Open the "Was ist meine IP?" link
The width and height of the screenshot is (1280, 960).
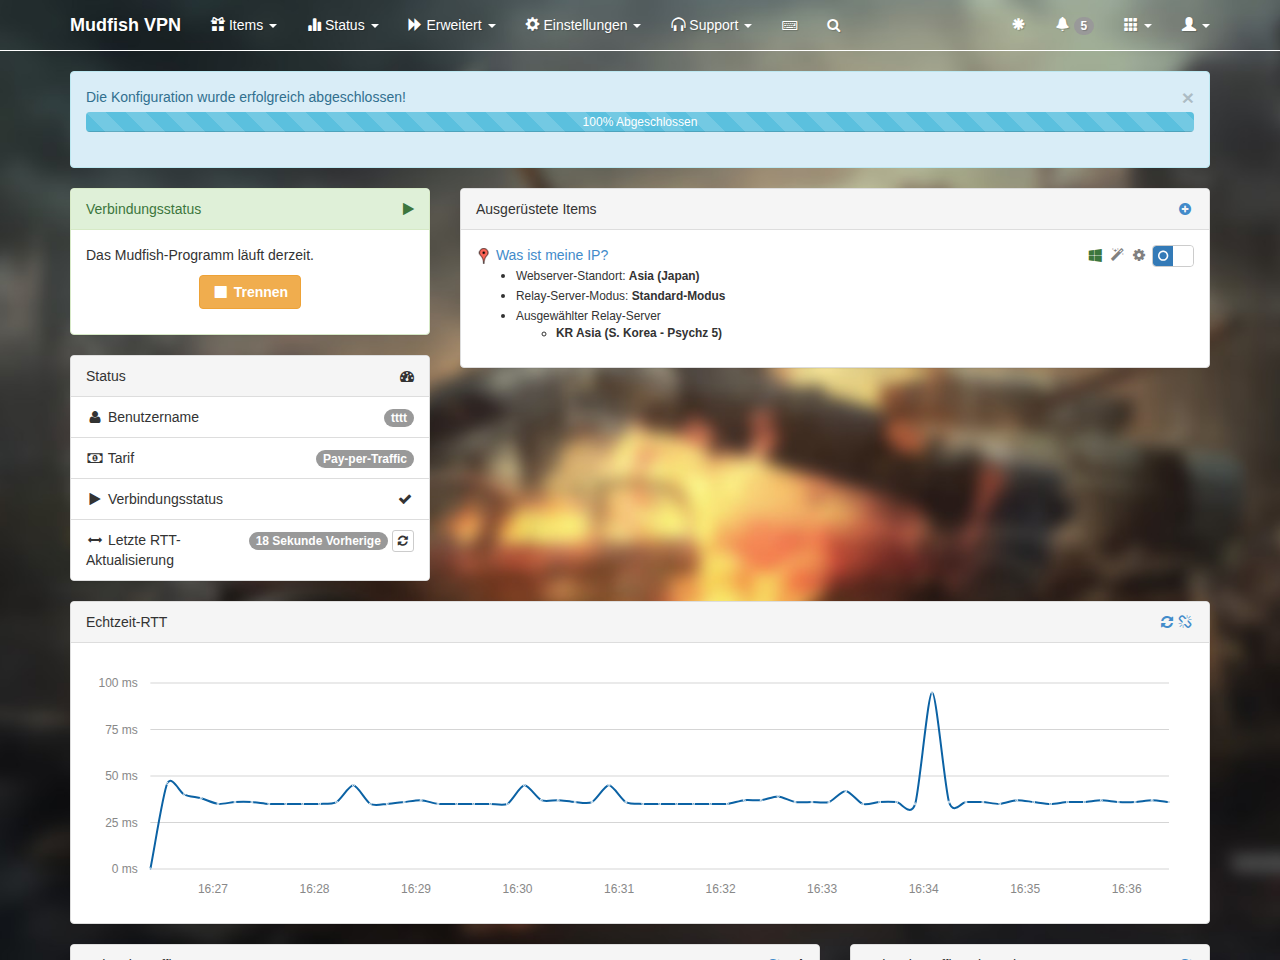click(x=552, y=255)
